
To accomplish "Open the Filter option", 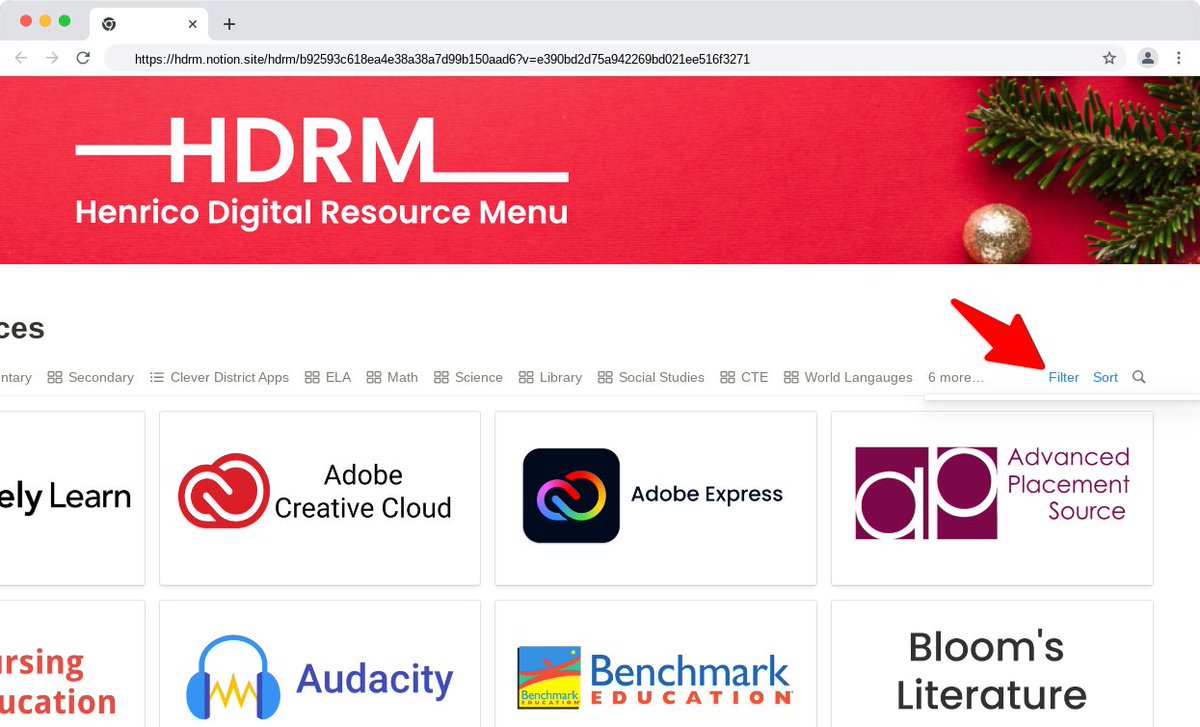I will 1064,377.
